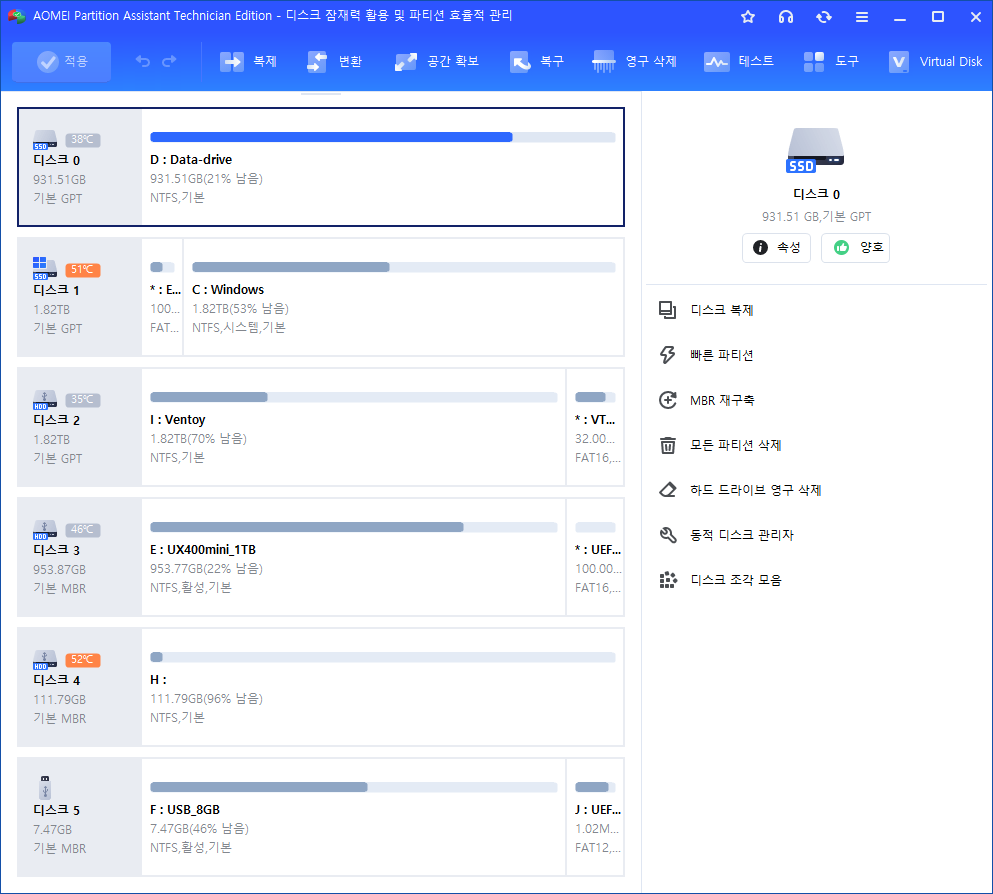
Task: Select the H: partition on 디스크 4
Action: (x=383, y=687)
